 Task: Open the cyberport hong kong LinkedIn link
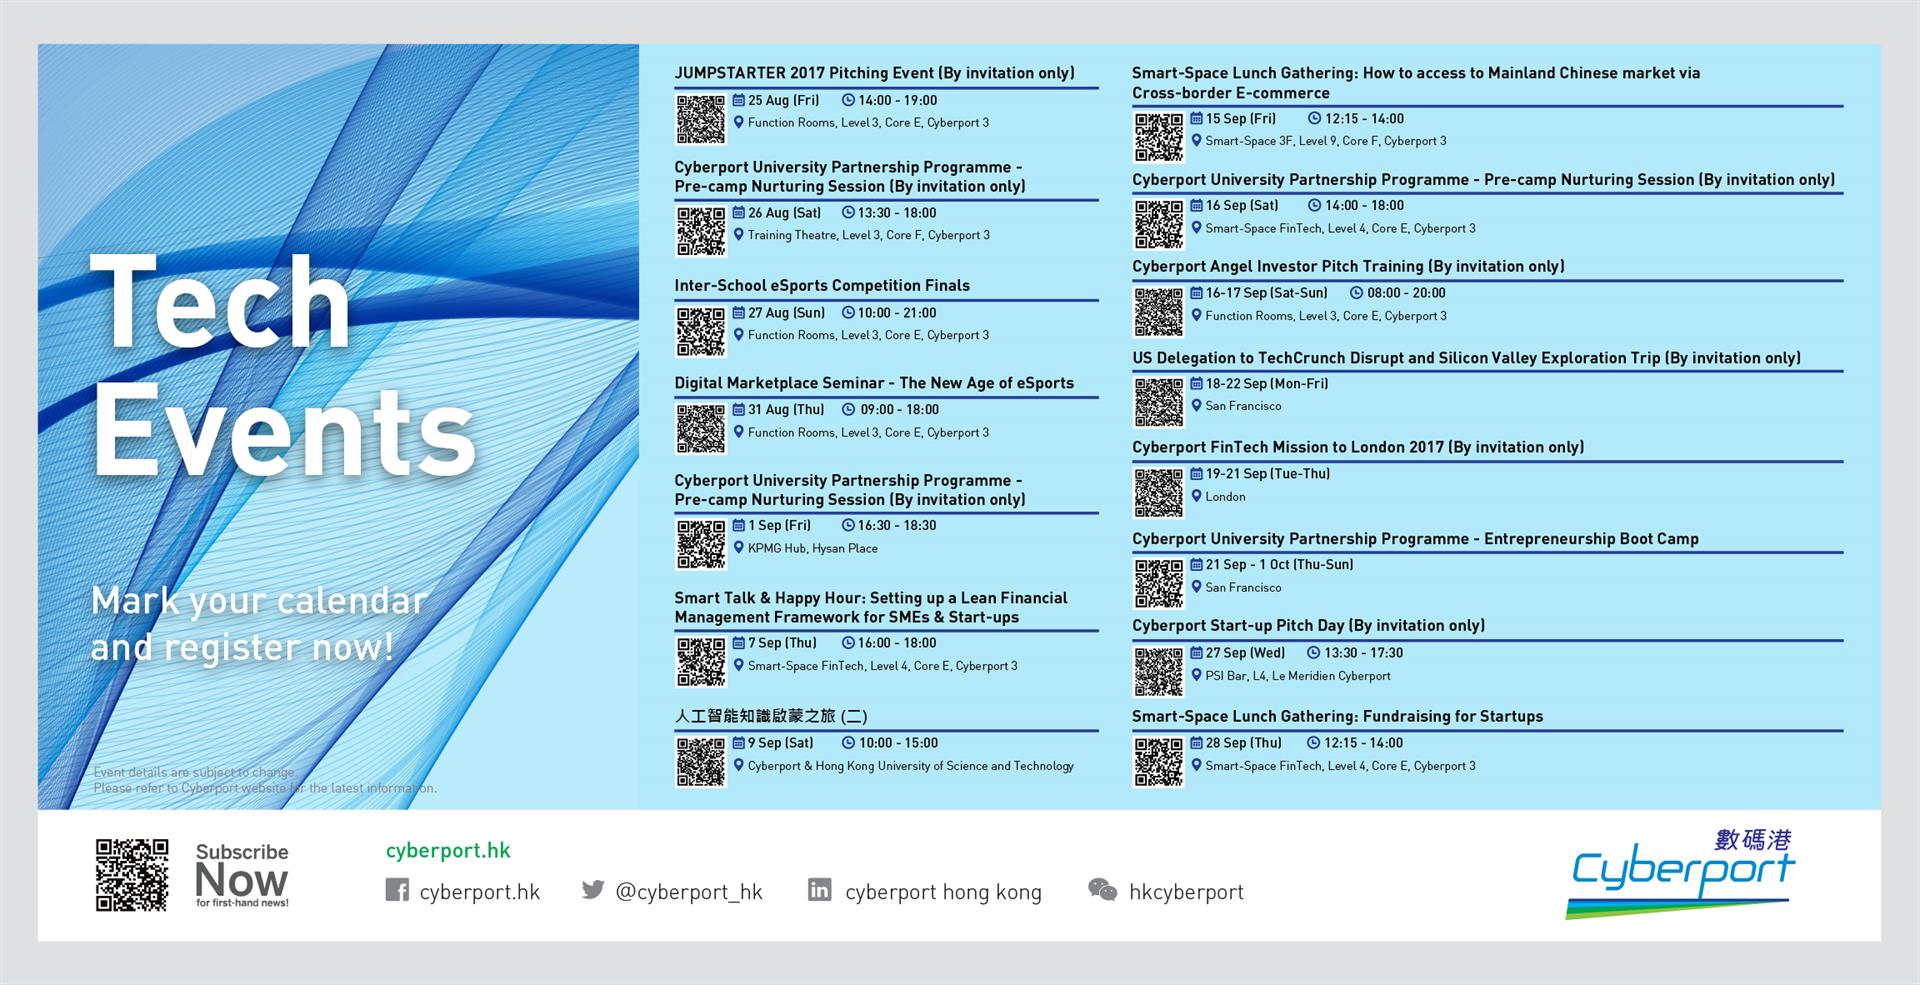coord(943,892)
